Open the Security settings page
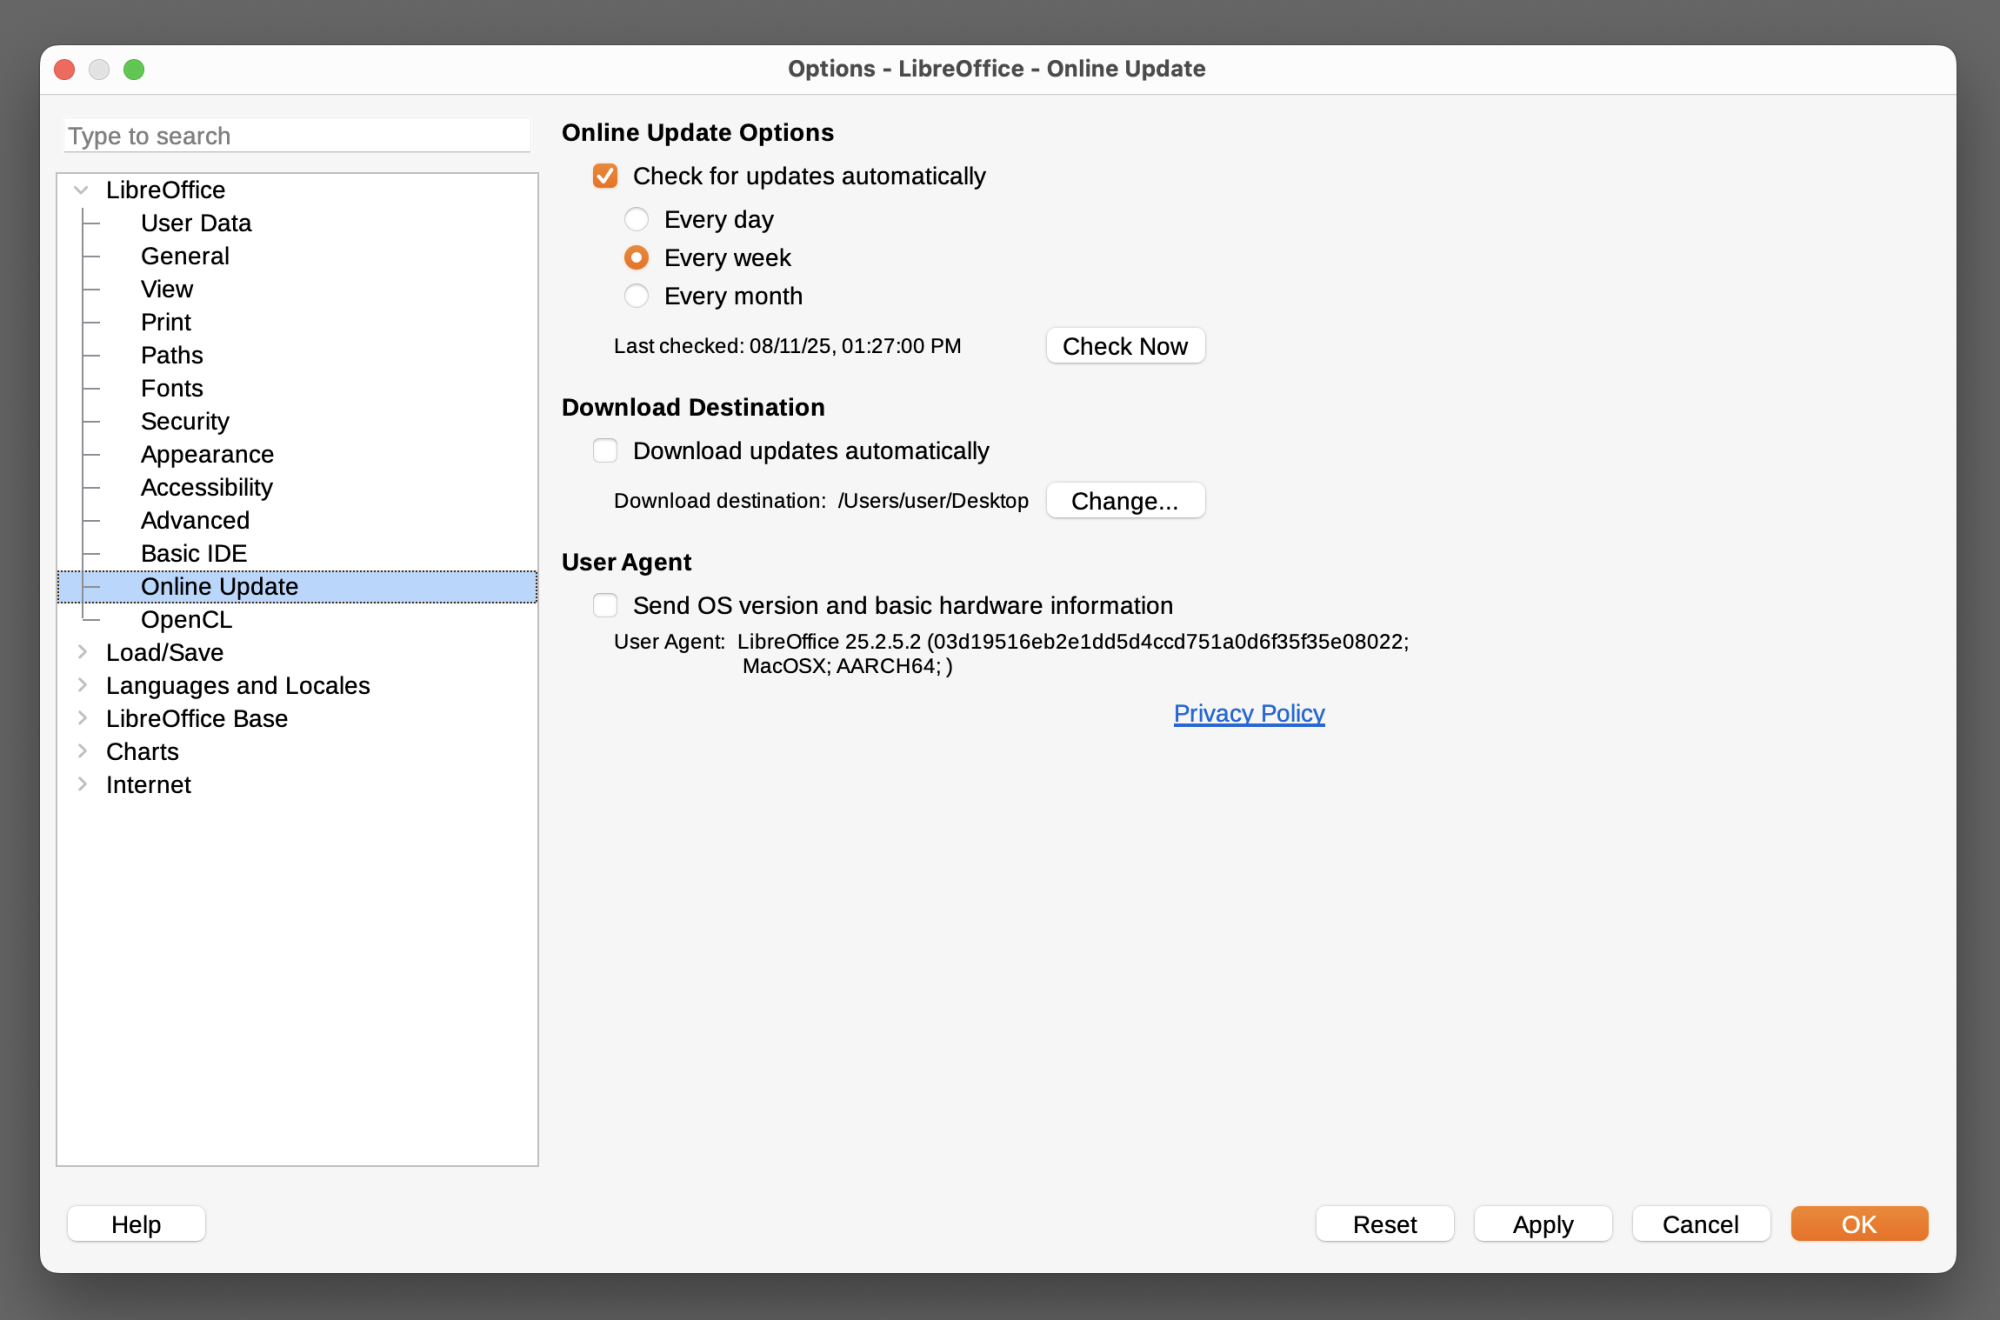2000x1320 pixels. (185, 421)
